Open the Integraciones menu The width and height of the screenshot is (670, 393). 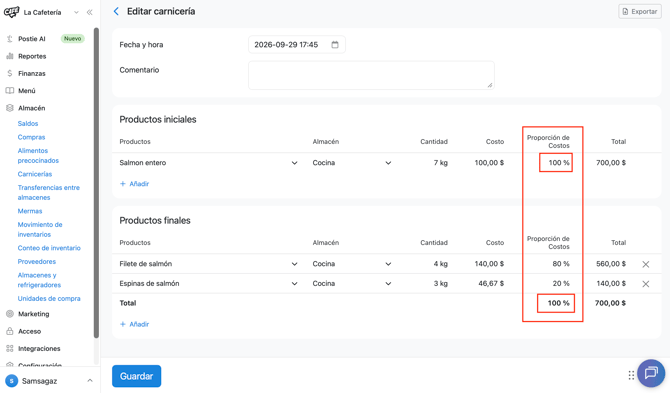(x=39, y=349)
